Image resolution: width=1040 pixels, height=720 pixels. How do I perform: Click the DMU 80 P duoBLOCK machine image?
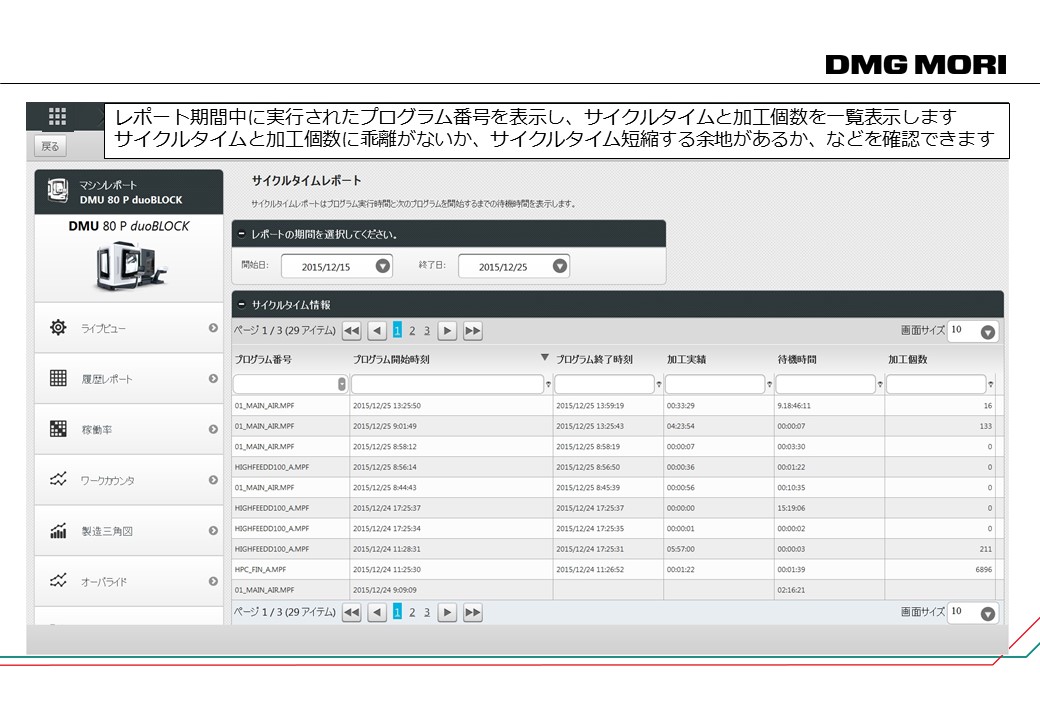(x=130, y=266)
